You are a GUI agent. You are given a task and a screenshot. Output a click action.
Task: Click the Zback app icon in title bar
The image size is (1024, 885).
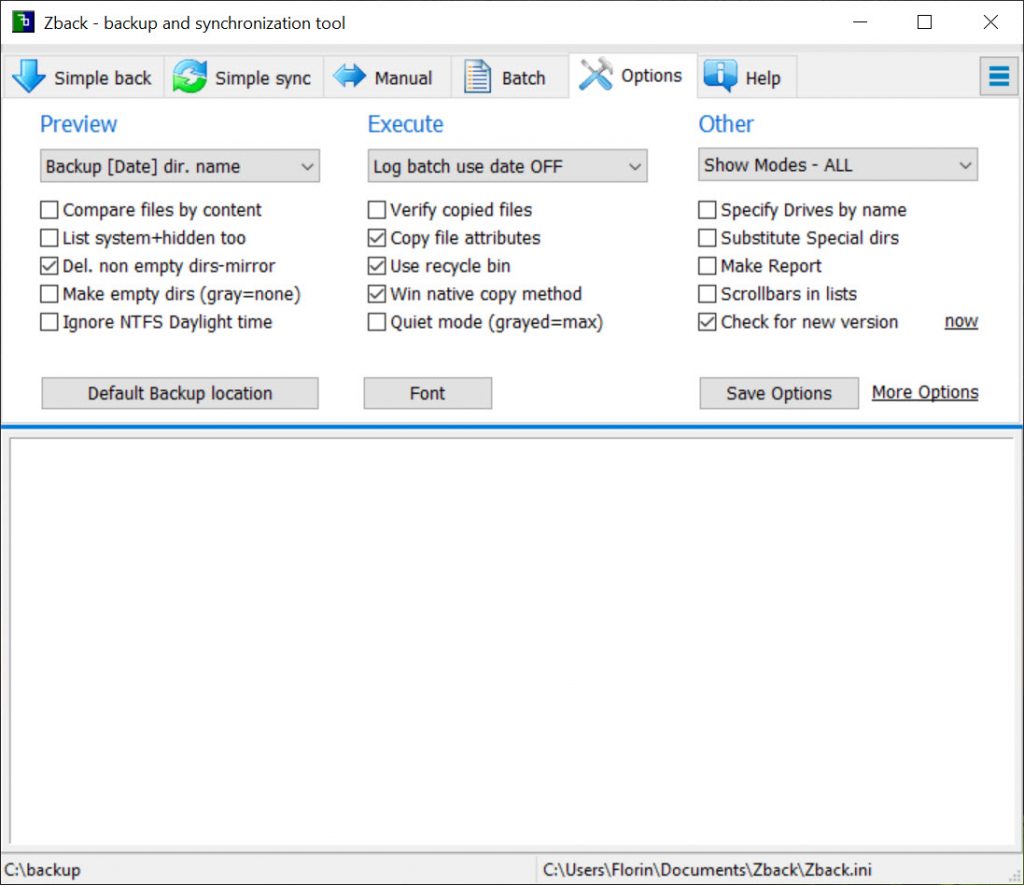pos(23,22)
